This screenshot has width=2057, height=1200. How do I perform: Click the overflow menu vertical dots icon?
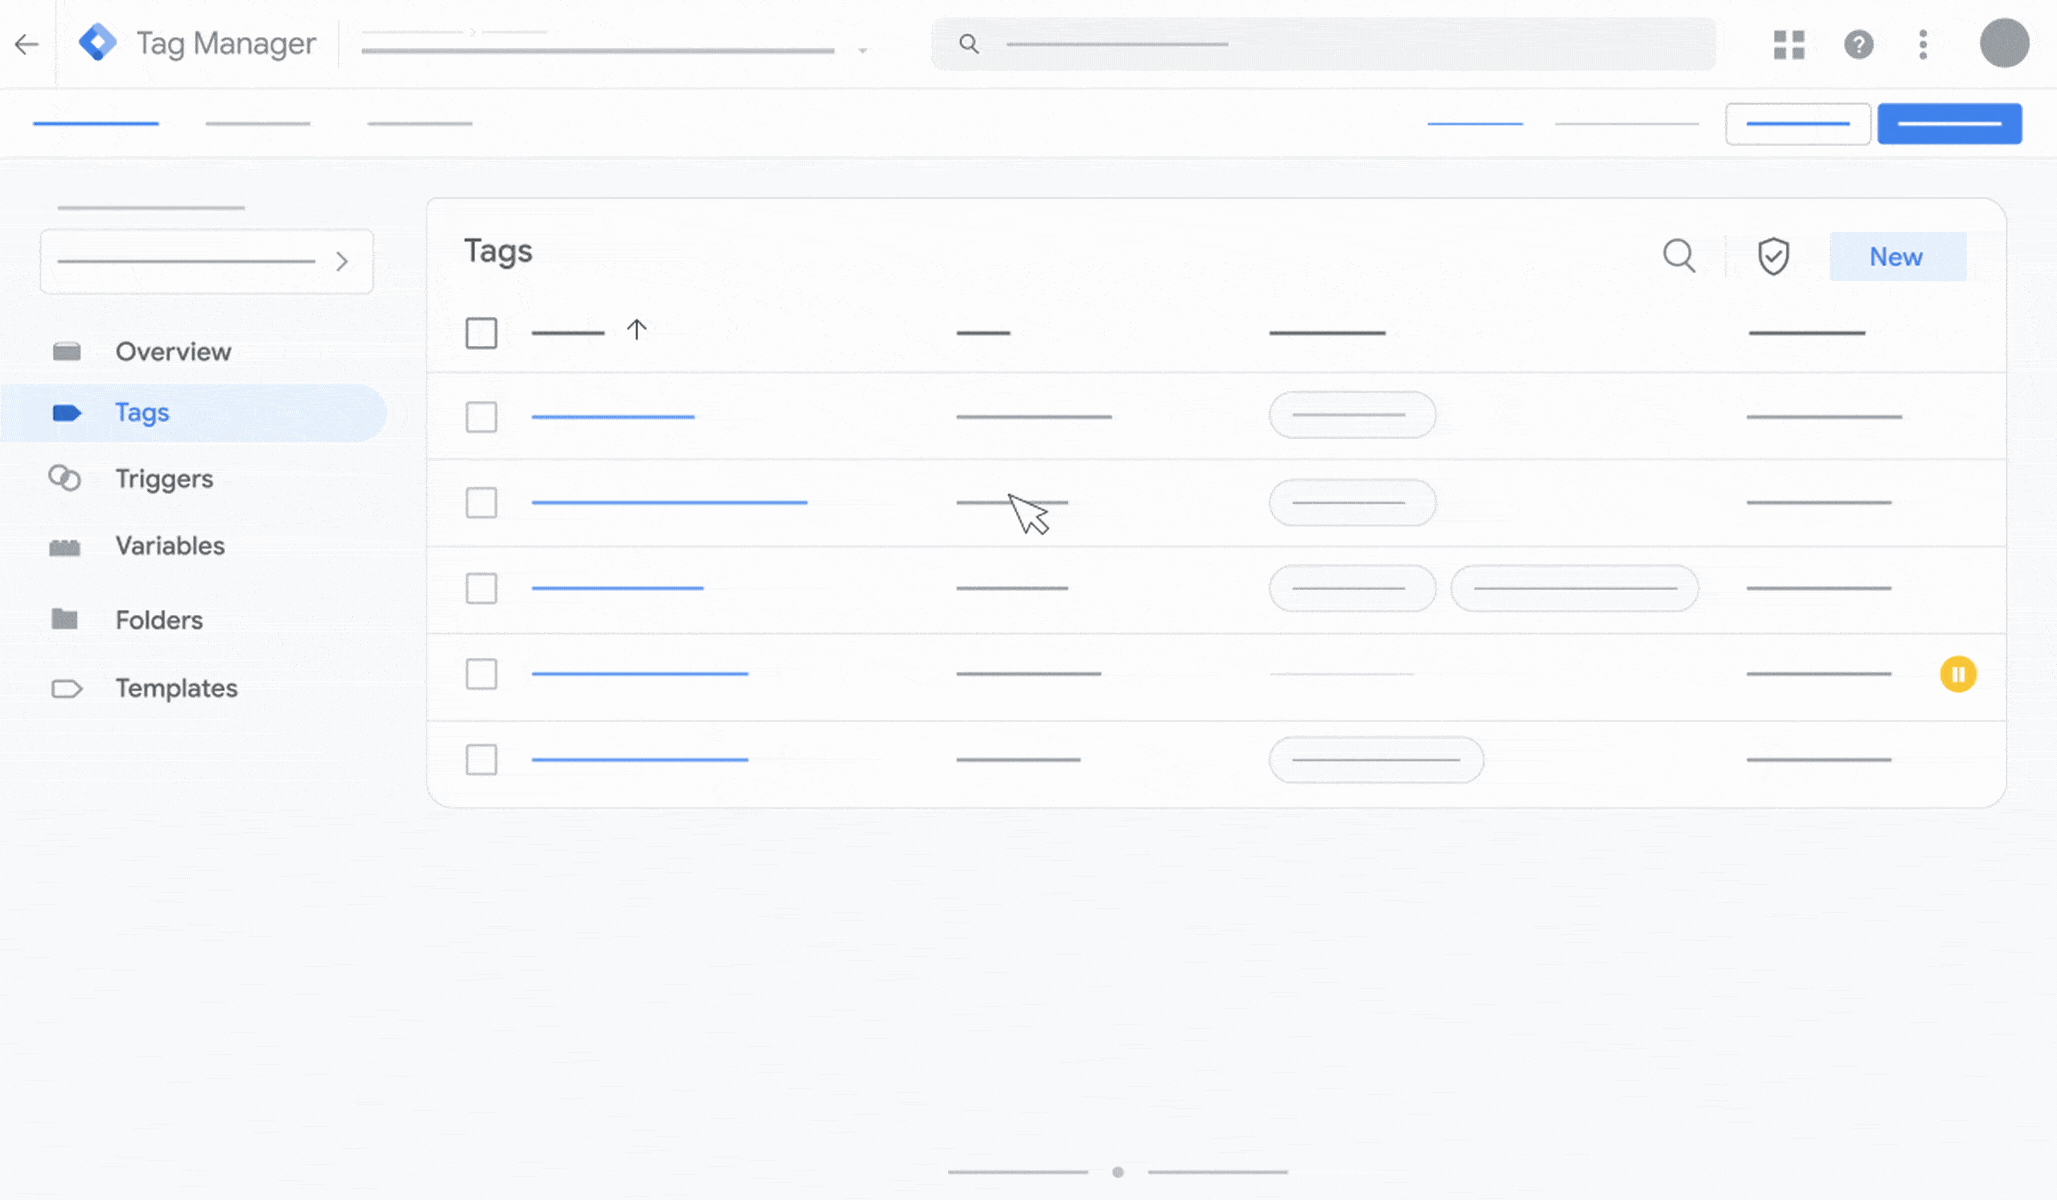click(x=1923, y=43)
